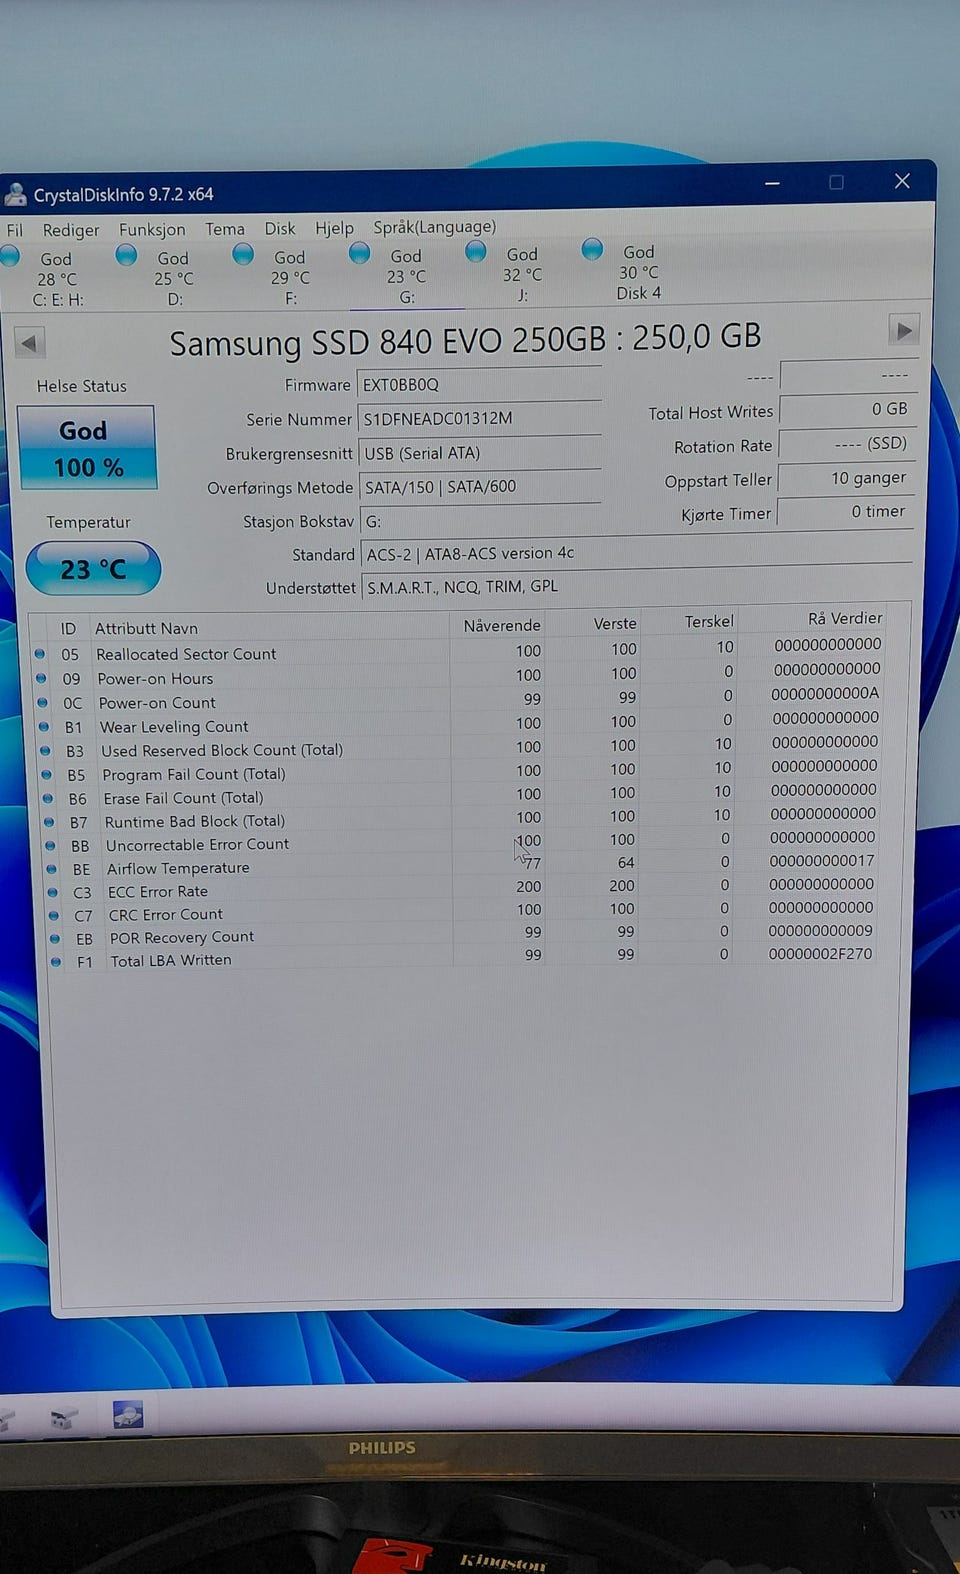Select the Reallocated Sector Count row

point(458,650)
